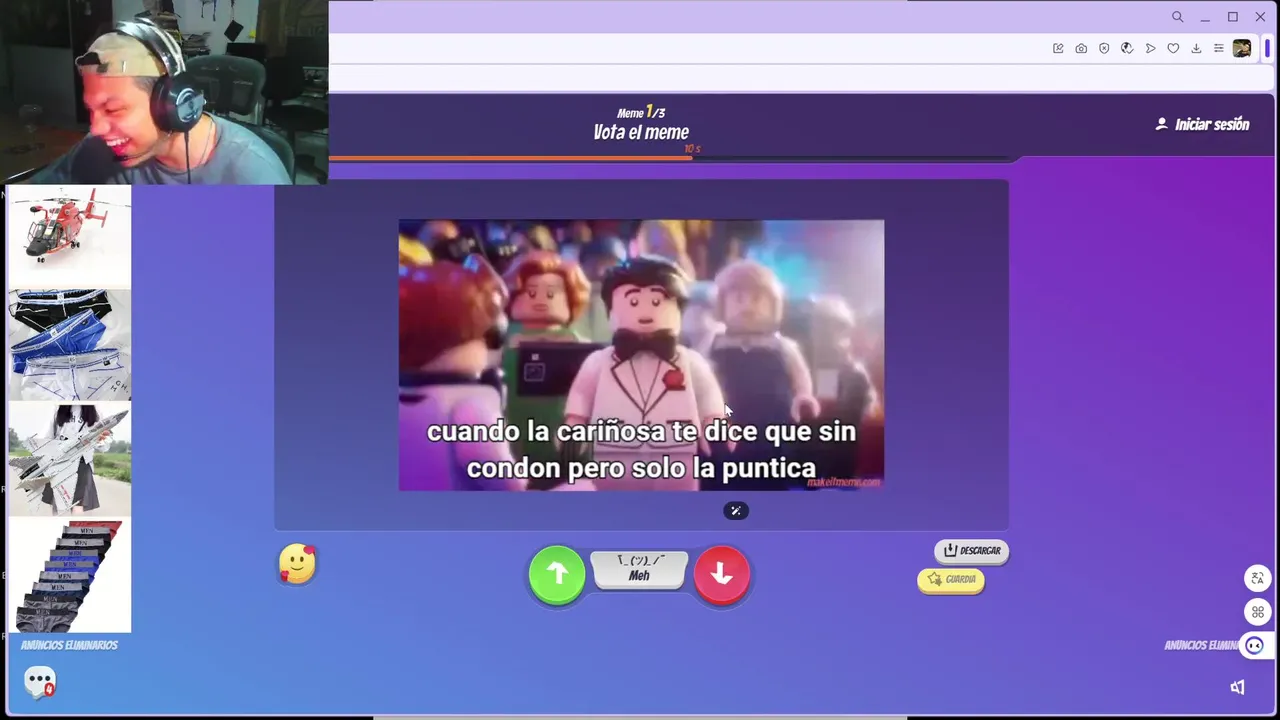The image size is (1280, 720).
Task: Open the chat bubble icon
Action: click(x=40, y=682)
